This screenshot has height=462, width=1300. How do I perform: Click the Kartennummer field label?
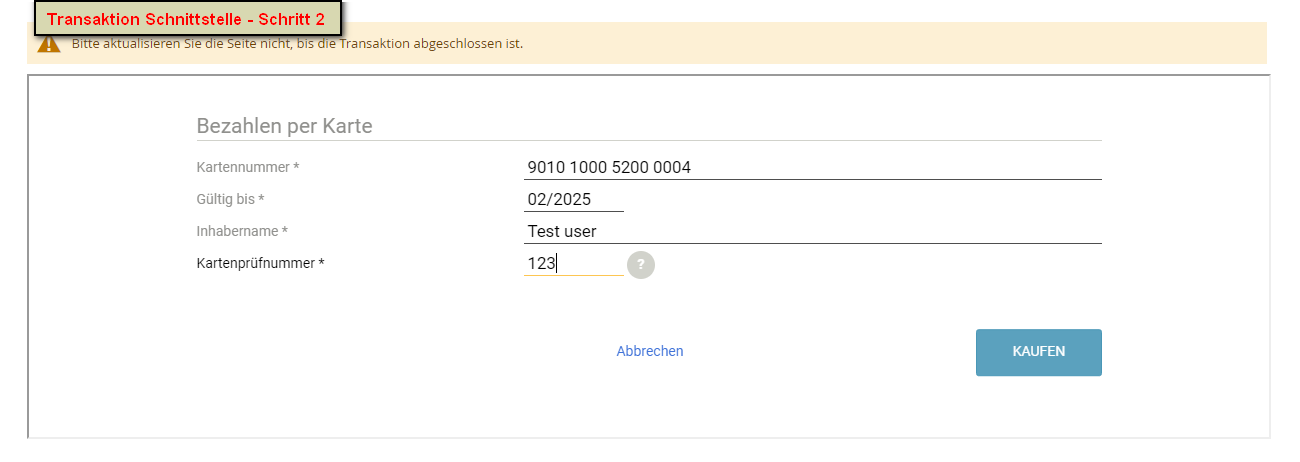tap(248, 167)
